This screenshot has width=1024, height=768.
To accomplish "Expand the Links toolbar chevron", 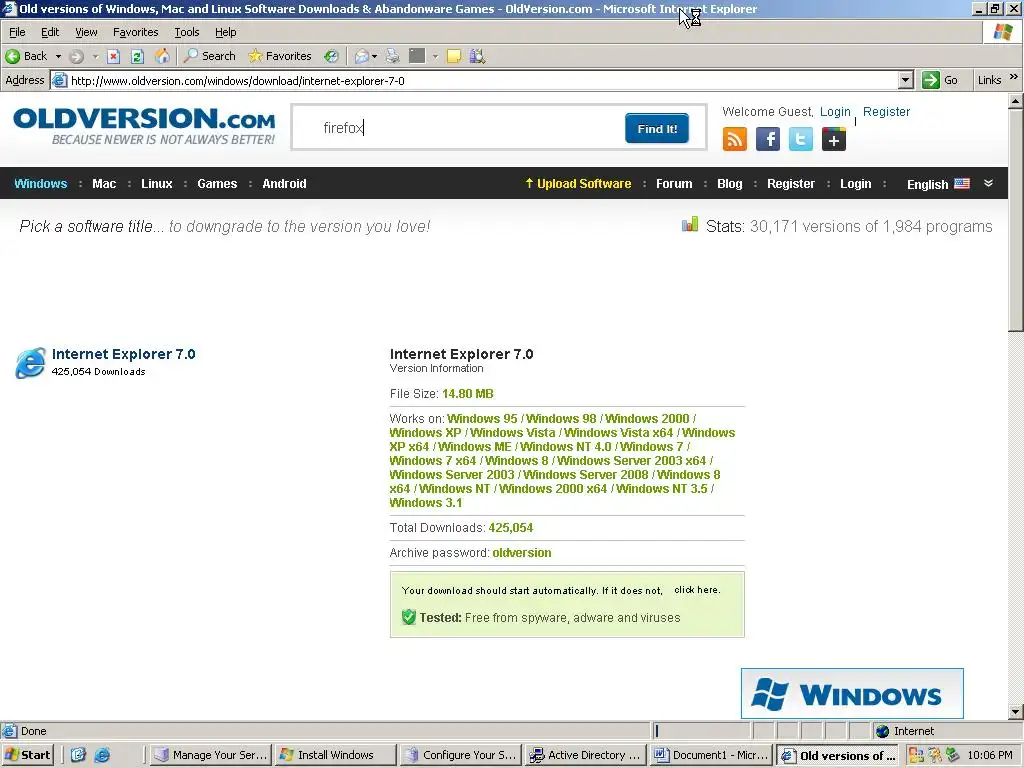I will point(1014,77).
